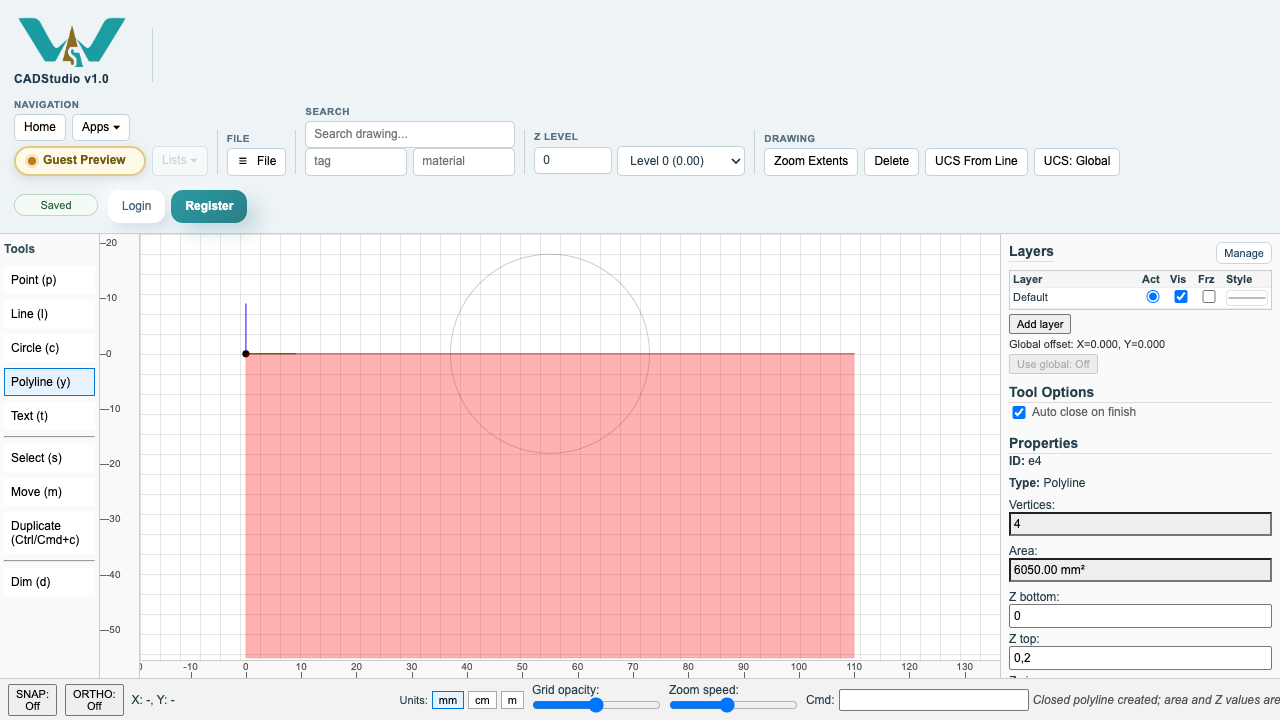
Task: Click Zoom Extents button
Action: click(x=811, y=161)
